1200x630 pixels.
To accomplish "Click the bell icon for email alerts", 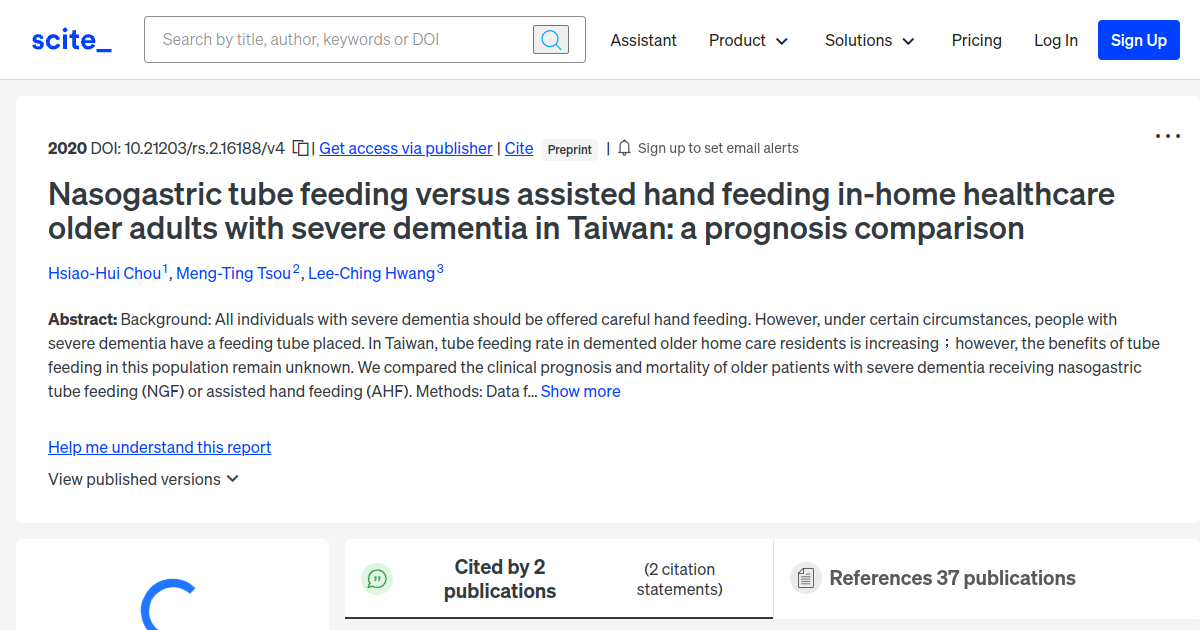I will click(623, 147).
